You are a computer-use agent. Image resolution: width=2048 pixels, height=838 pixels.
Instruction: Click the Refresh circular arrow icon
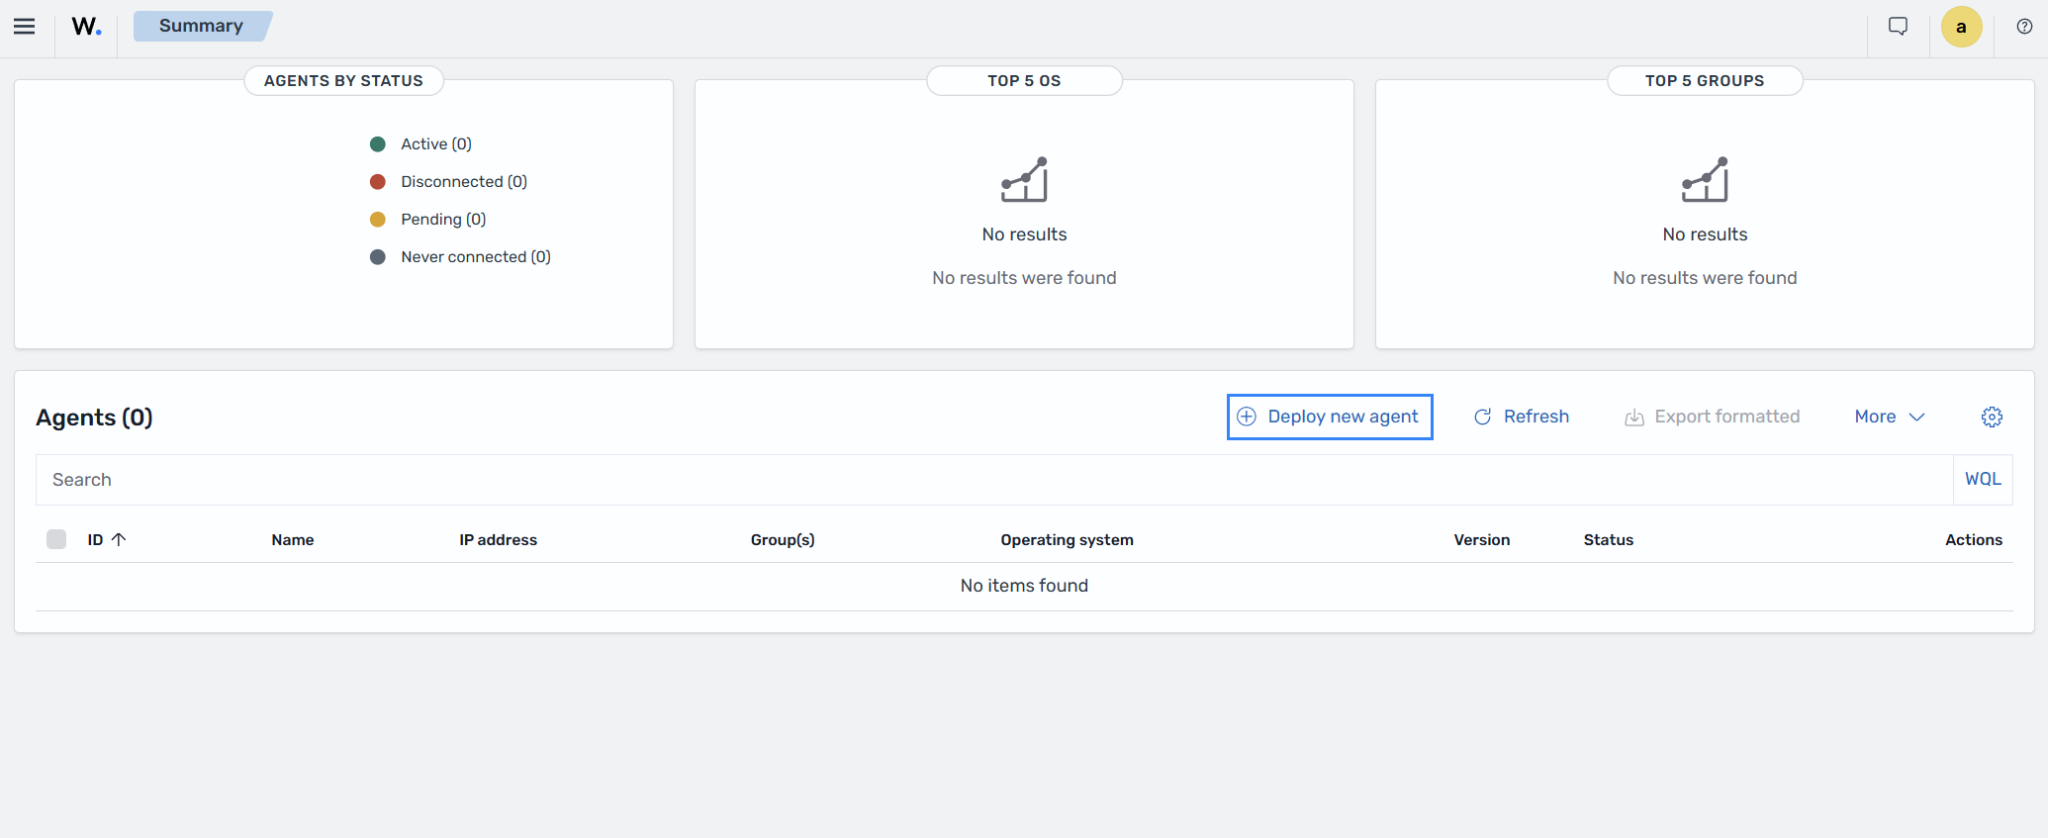pos(1483,417)
